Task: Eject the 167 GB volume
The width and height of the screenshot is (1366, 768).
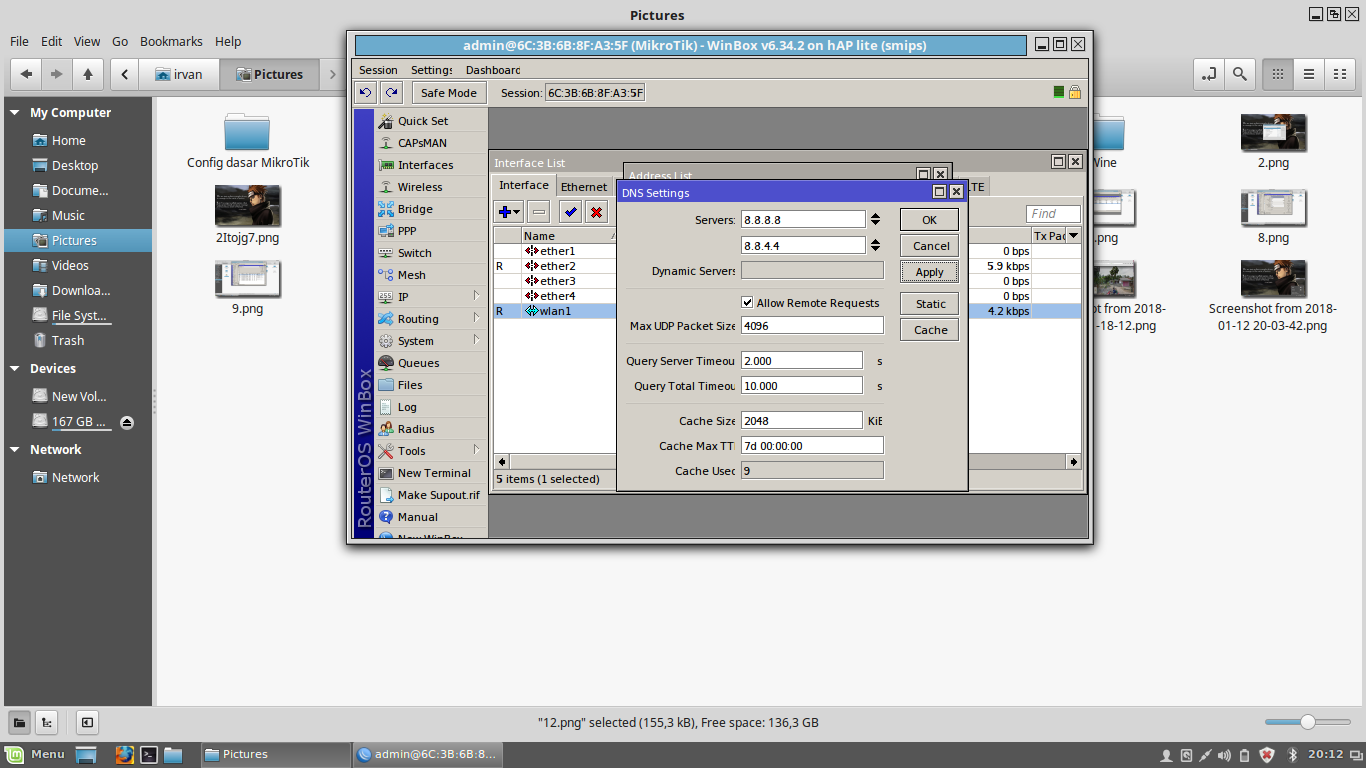Action: pos(127,423)
